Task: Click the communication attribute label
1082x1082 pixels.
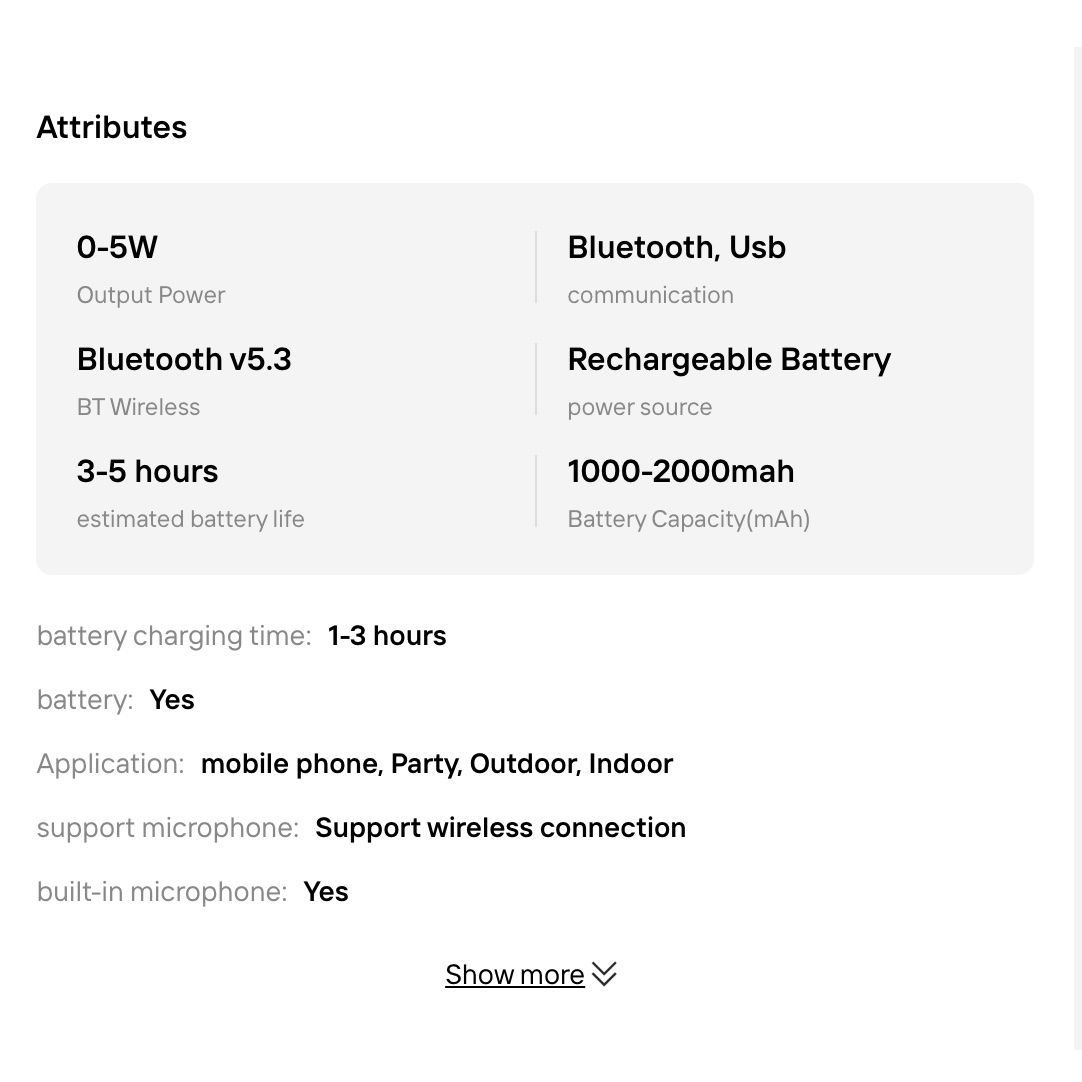Action: (x=650, y=295)
